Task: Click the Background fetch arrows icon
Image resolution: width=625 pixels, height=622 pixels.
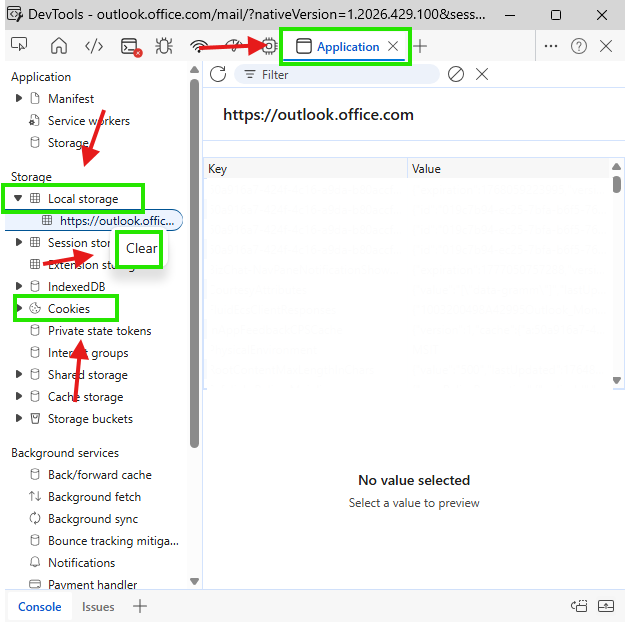Action: click(x=35, y=496)
